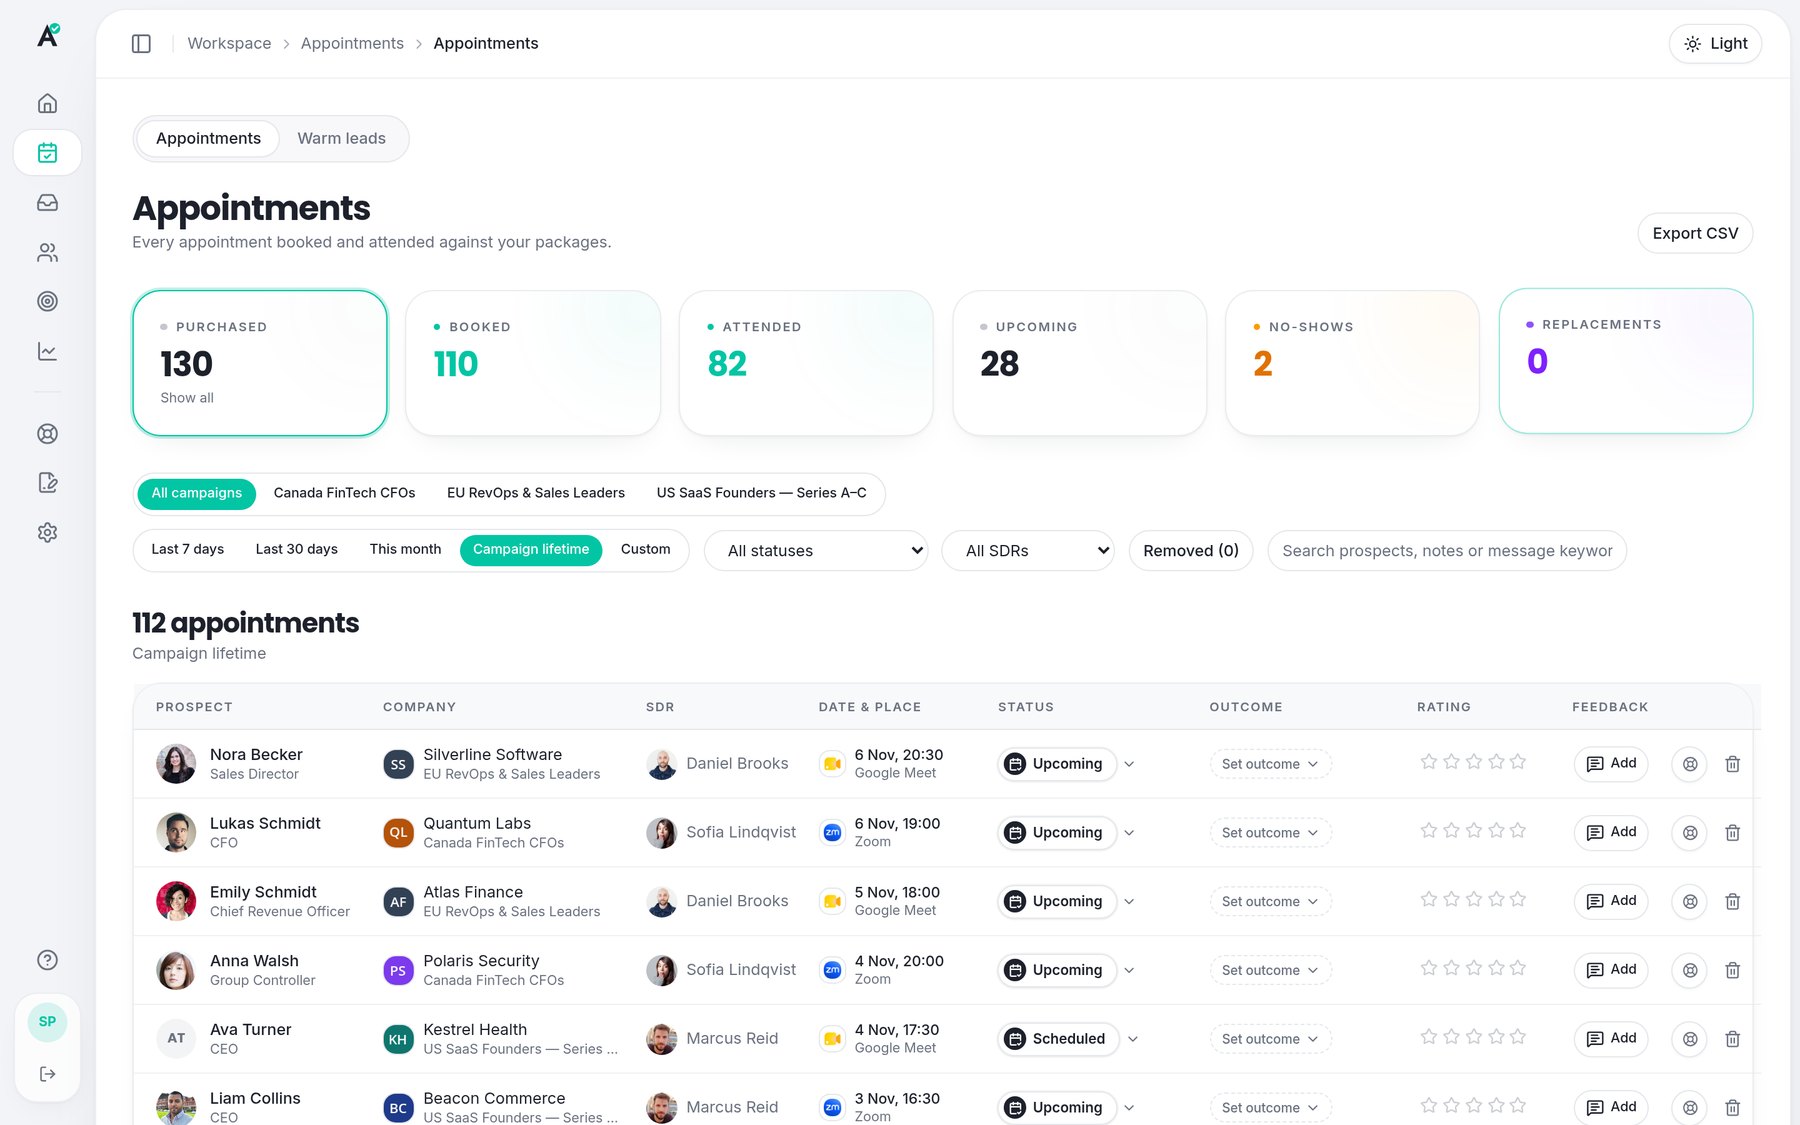1800x1125 pixels.
Task: Click the lifebuoy icon in Nora Becker's row
Action: pos(1690,764)
